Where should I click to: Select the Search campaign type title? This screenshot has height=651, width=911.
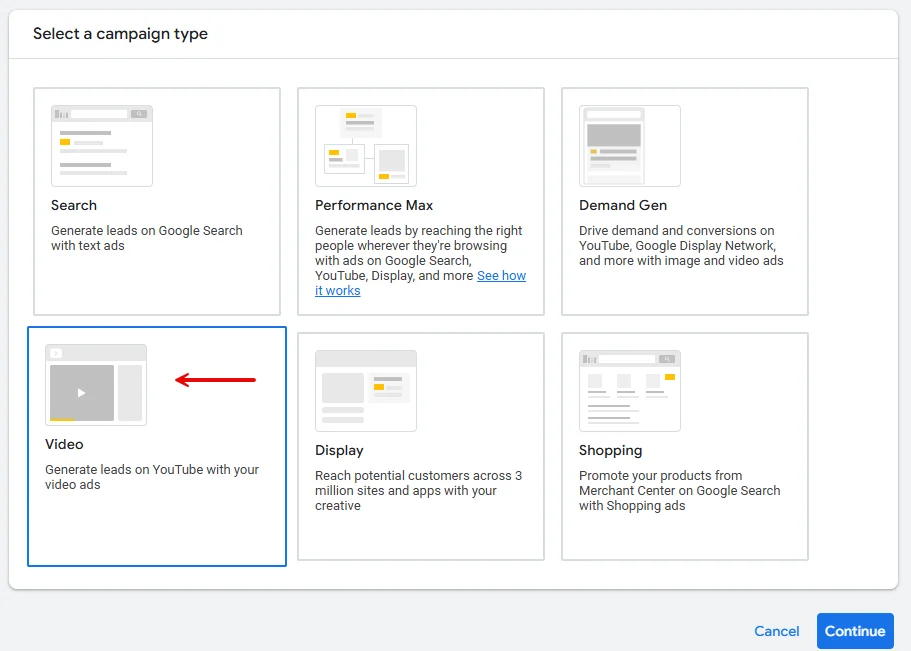(x=74, y=205)
